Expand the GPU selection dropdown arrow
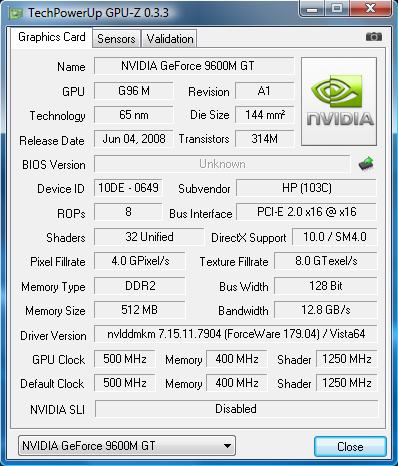Viewport: 398px width, 466px height. 227,446
